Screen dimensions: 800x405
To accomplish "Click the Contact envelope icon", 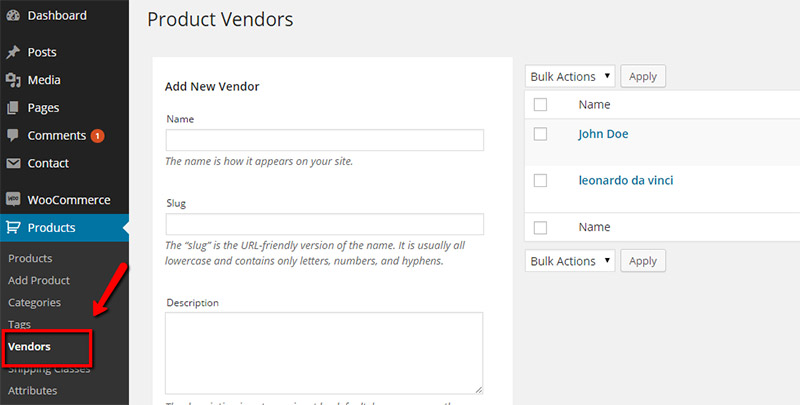I will 13,163.
